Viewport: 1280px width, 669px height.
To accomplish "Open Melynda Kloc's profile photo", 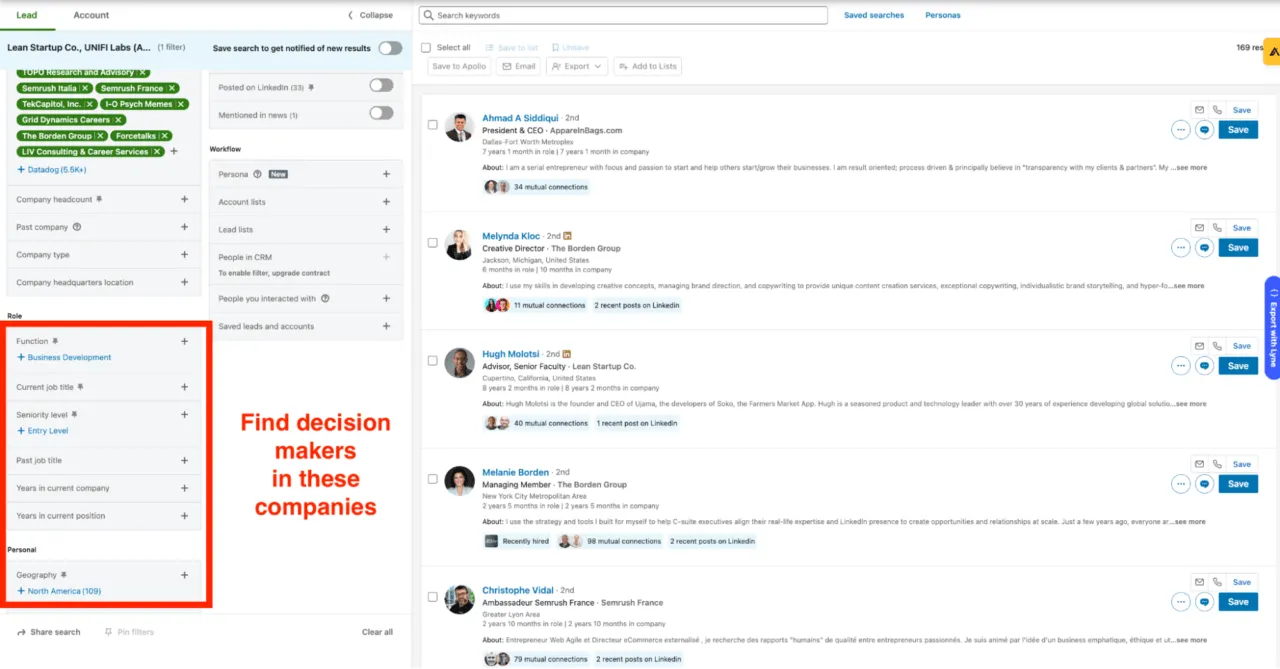I will tap(459, 245).
